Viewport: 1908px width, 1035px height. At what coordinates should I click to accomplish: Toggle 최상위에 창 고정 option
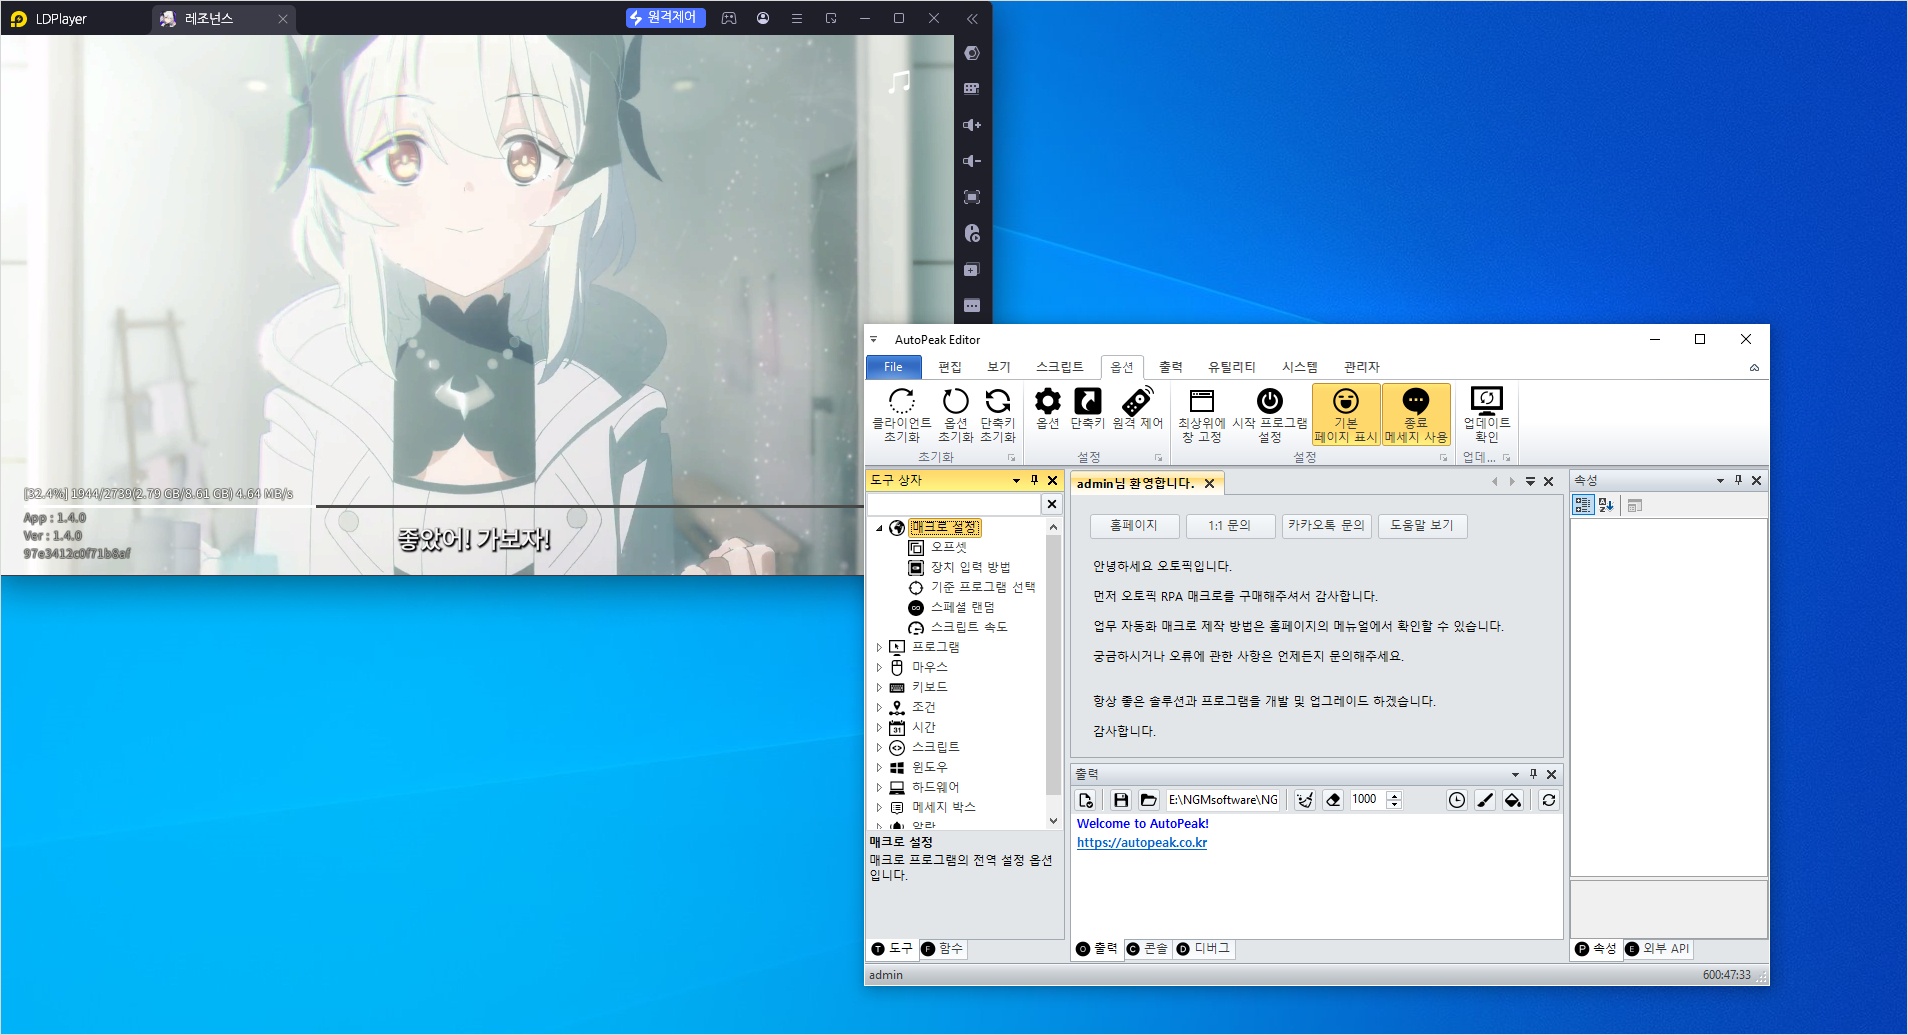(x=1202, y=415)
